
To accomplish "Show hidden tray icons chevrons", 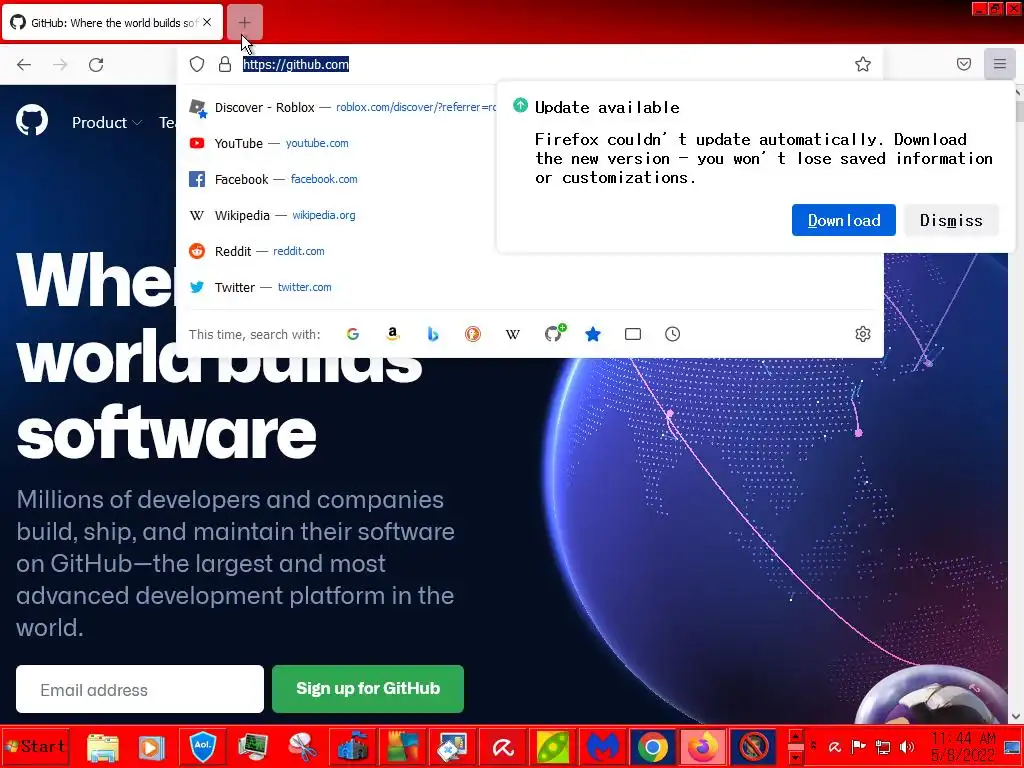I will [814, 745].
